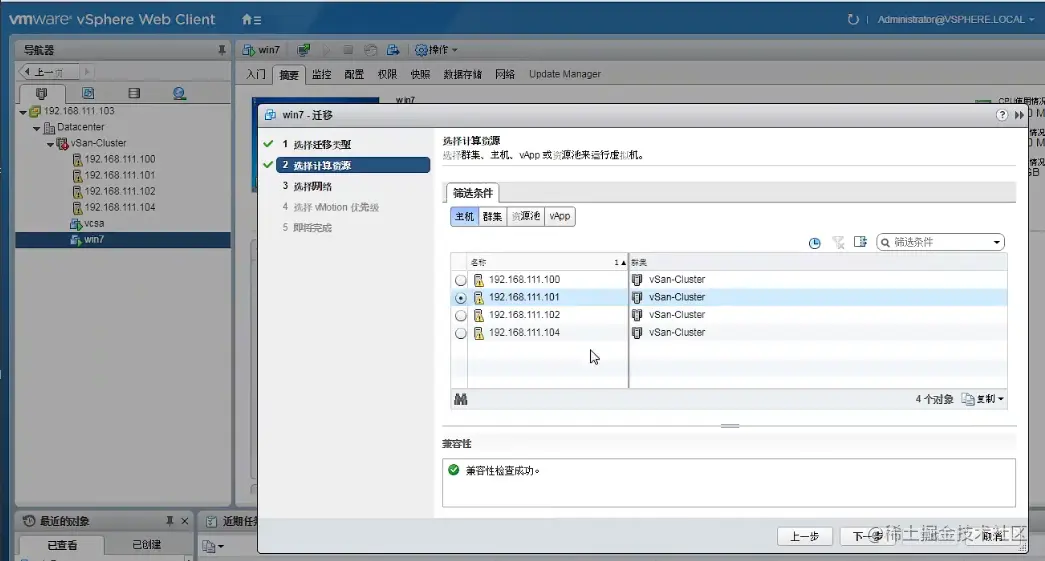Select radio button for host 192.168.111.102
The width and height of the screenshot is (1045, 561).
pos(461,315)
